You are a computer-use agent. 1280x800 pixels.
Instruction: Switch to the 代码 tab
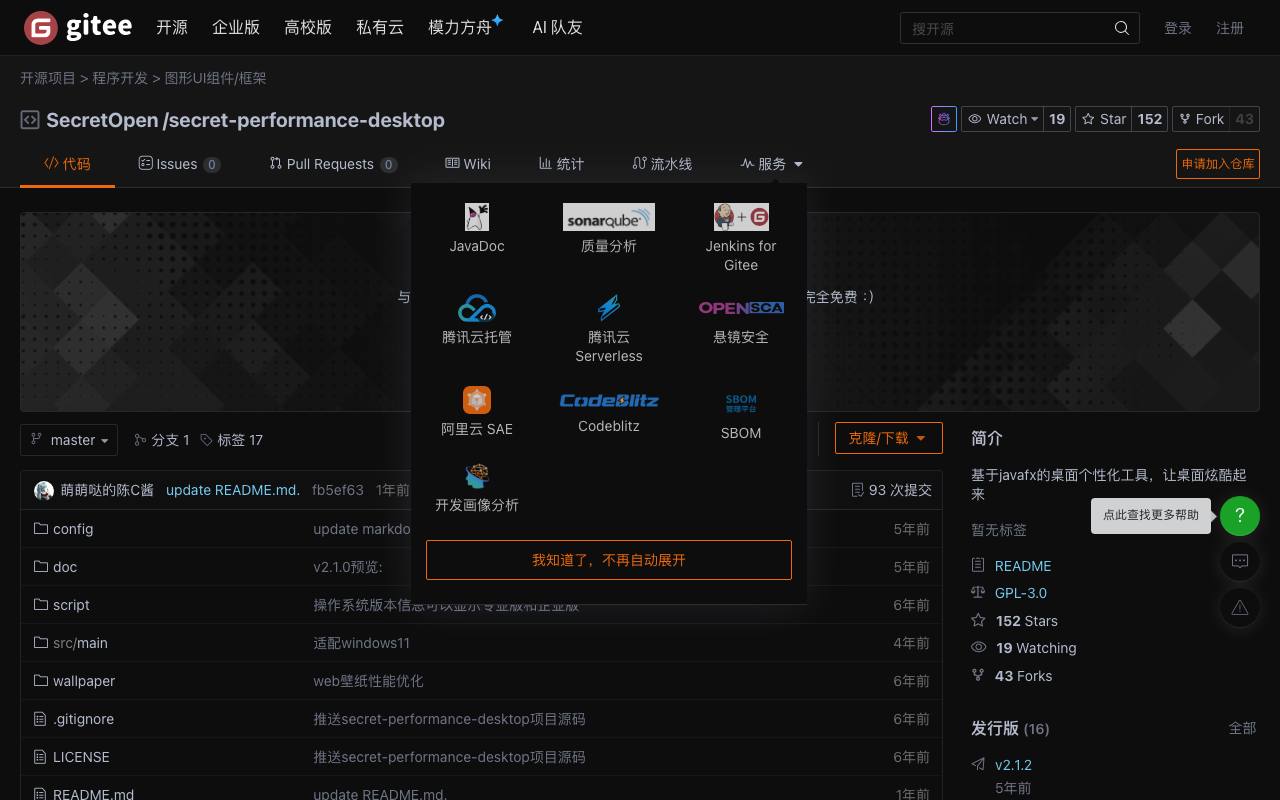(67, 164)
